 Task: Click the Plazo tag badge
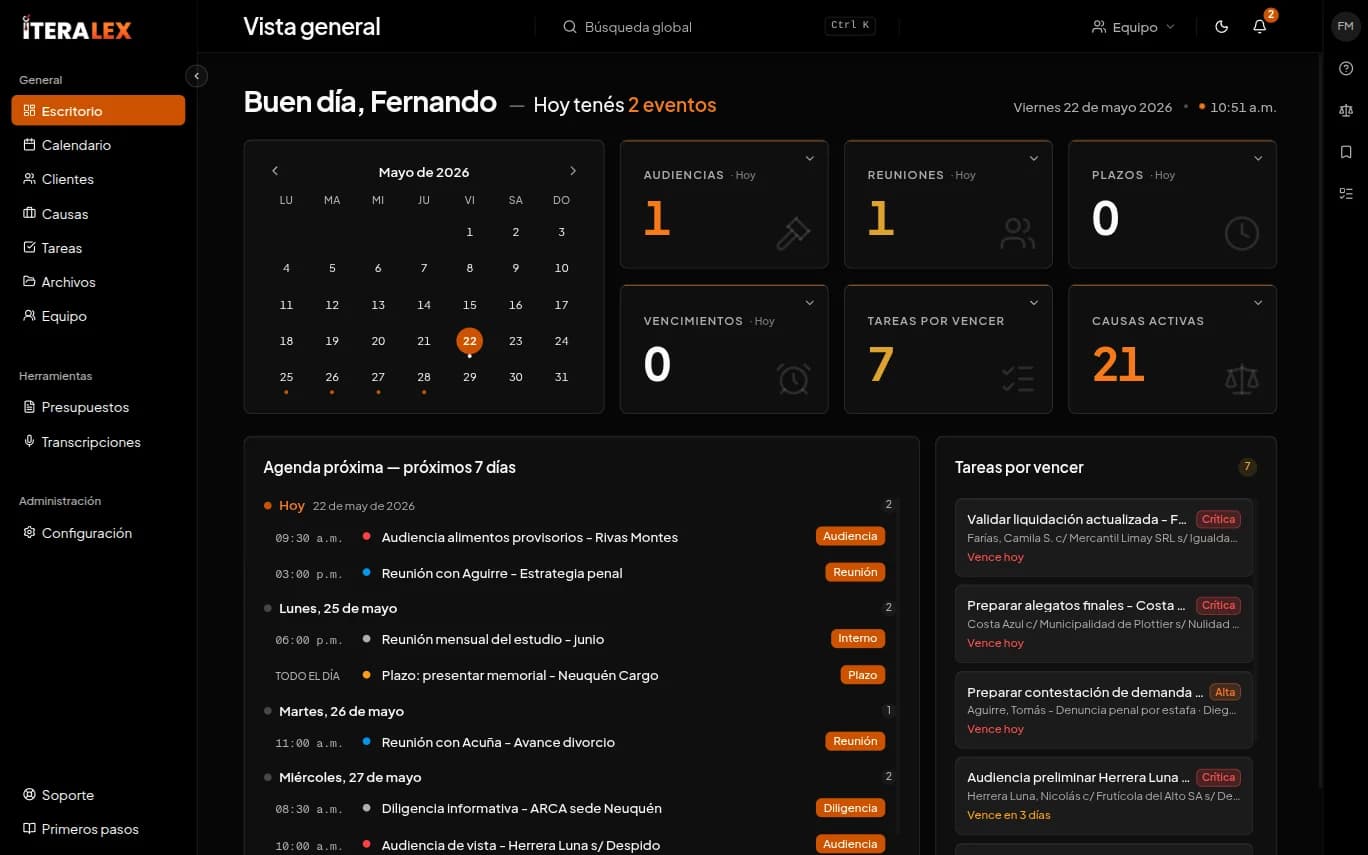click(862, 675)
